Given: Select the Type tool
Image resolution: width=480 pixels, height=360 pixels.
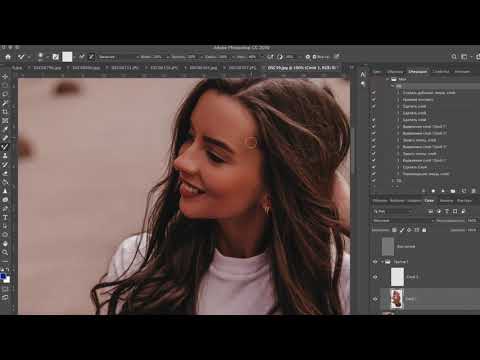Looking at the screenshot, I should click(x=5, y=217).
